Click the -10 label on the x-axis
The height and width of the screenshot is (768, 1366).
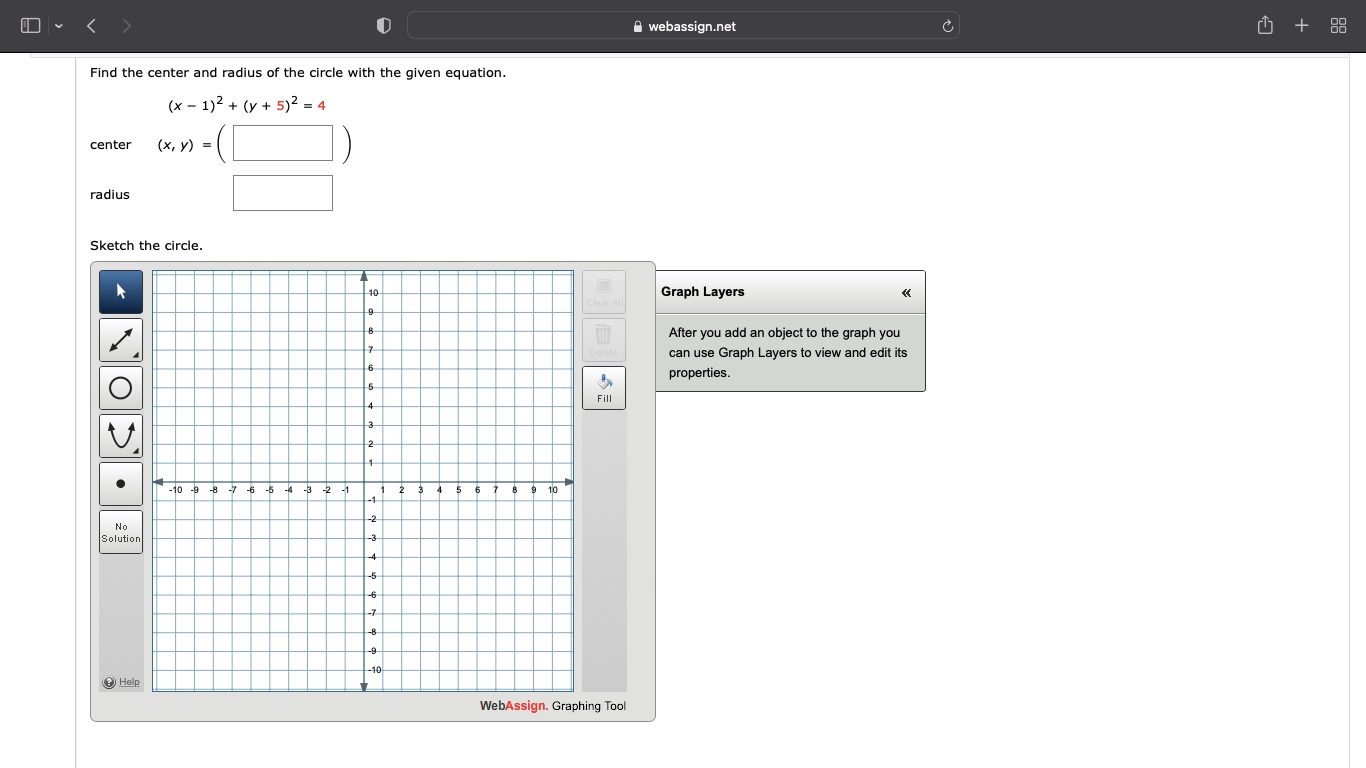tap(176, 490)
